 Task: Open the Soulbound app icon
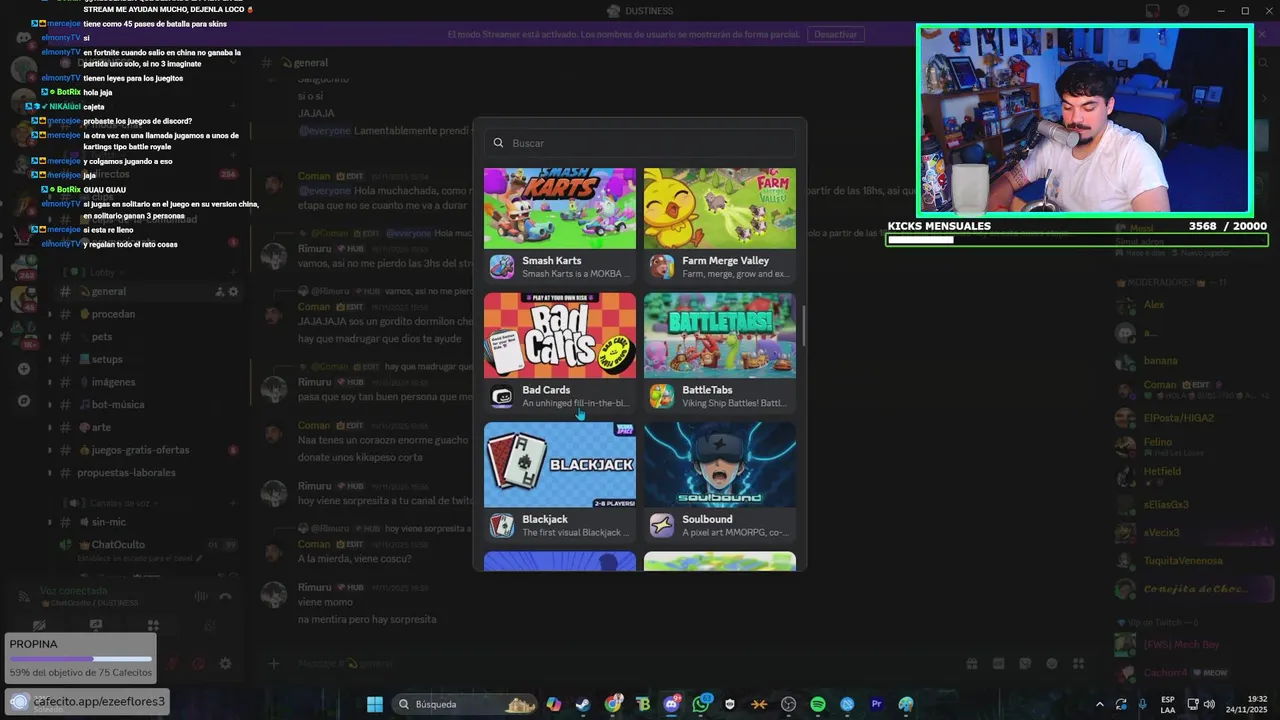(661, 525)
